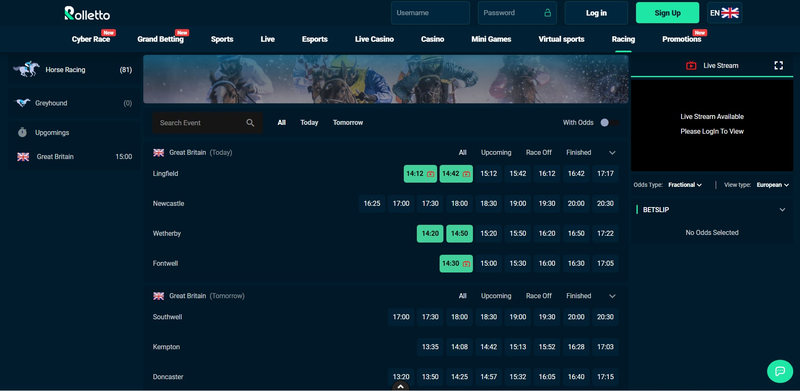The width and height of the screenshot is (800, 391).
Task: Click the search magnifier icon
Action: click(250, 123)
